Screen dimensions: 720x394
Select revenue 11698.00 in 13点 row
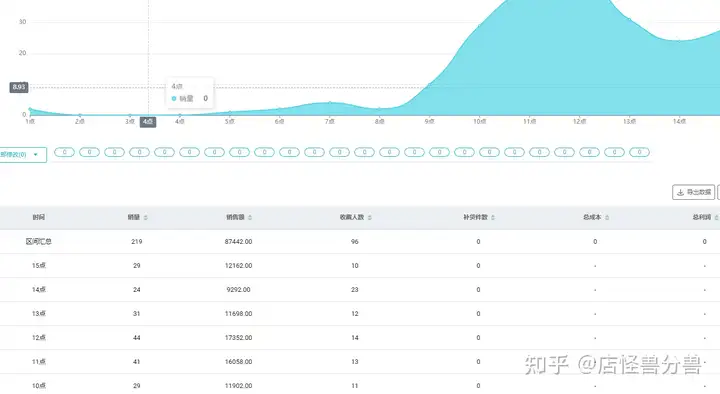(x=238, y=314)
